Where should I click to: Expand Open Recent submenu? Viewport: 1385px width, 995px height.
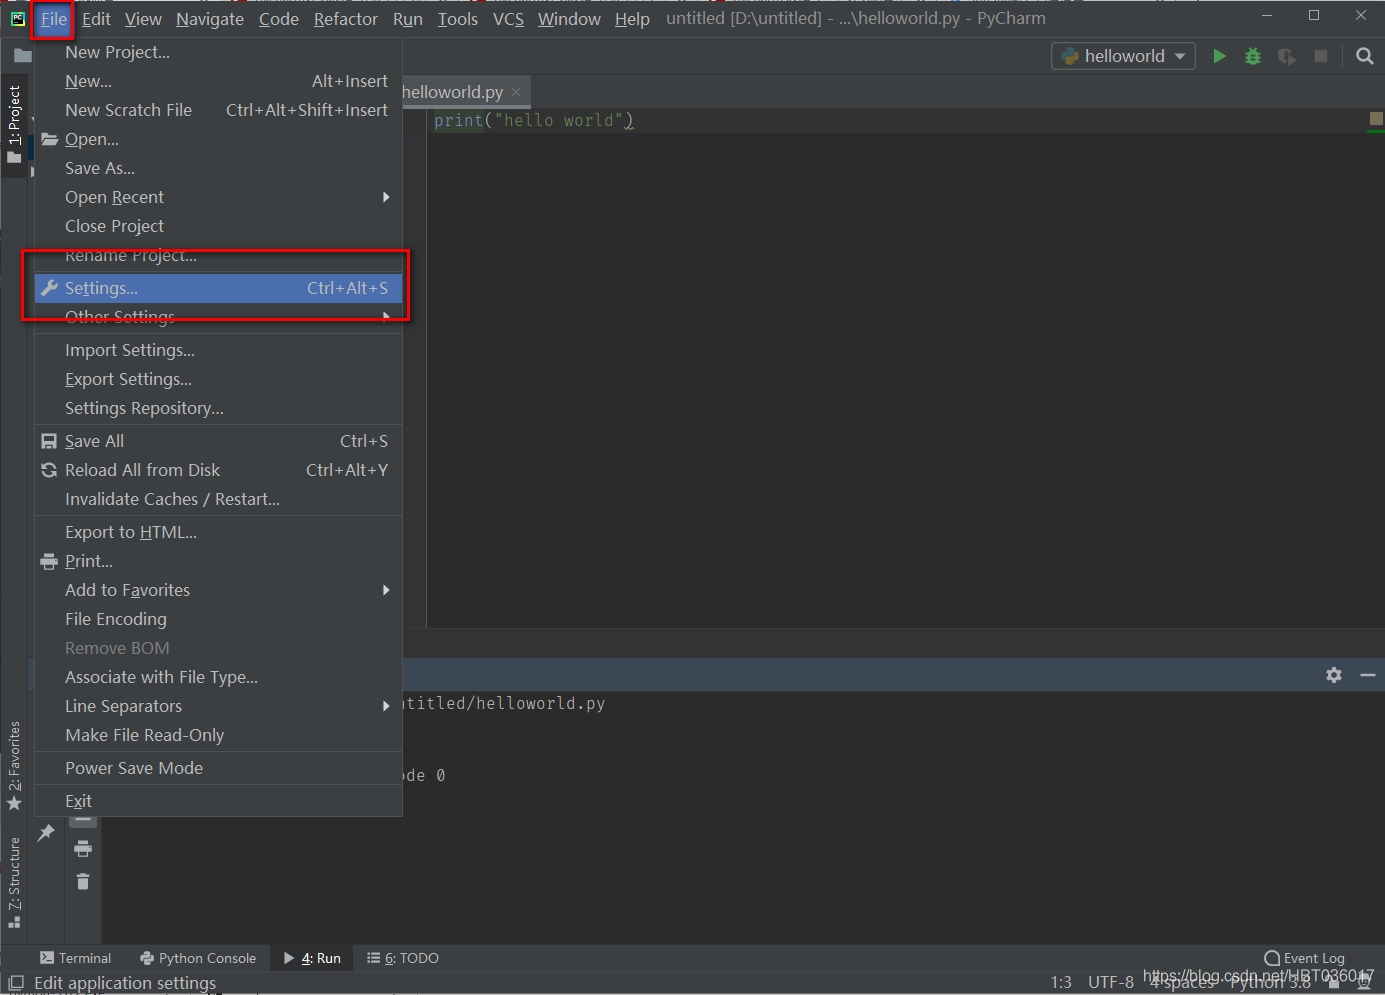click(x=218, y=197)
